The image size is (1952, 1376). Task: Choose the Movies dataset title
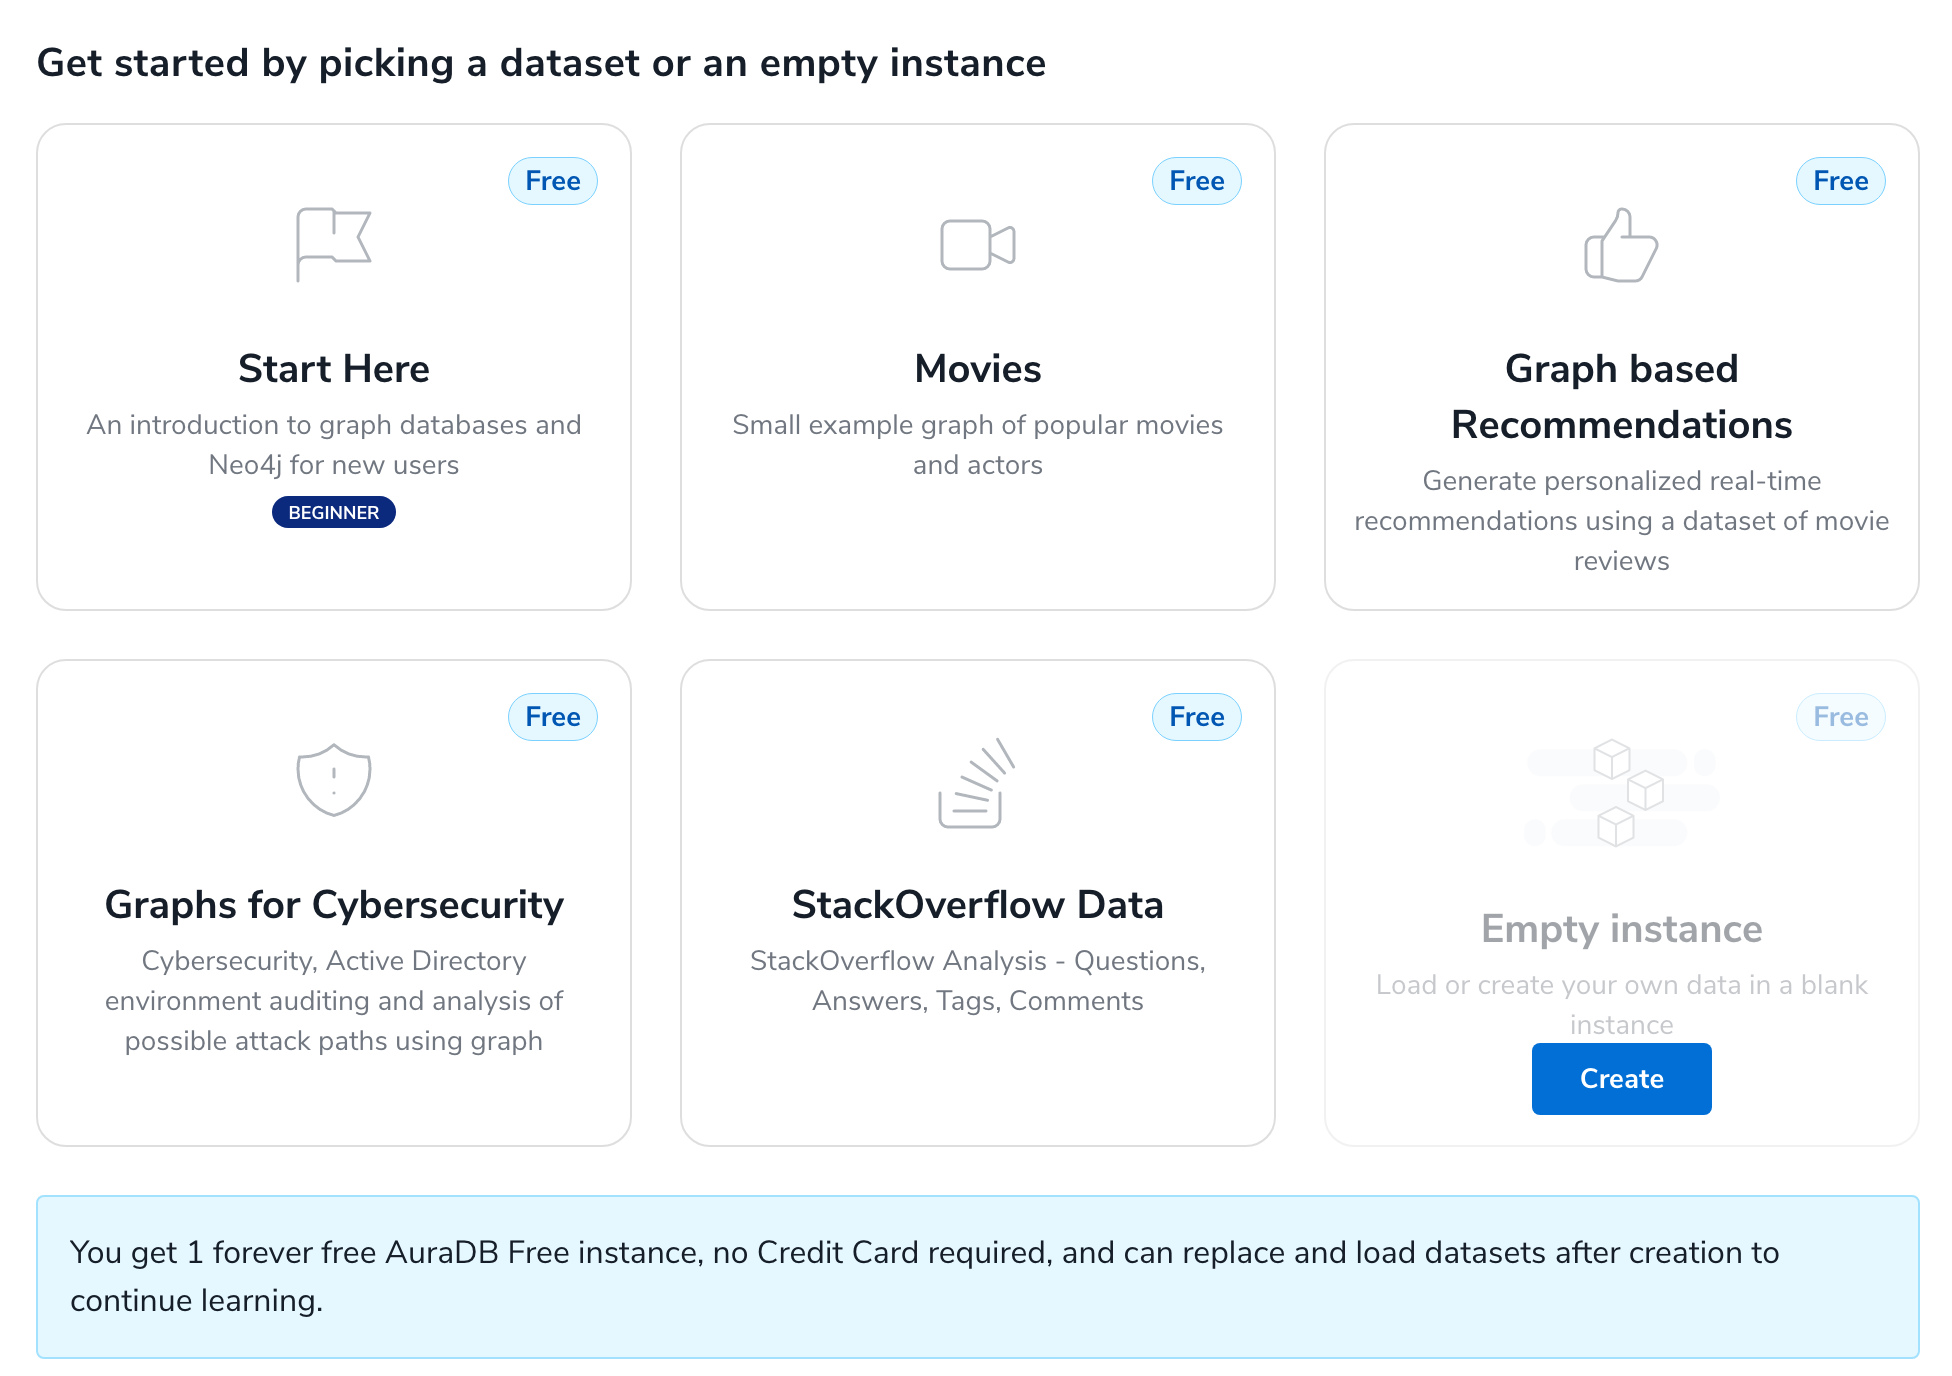coord(977,369)
